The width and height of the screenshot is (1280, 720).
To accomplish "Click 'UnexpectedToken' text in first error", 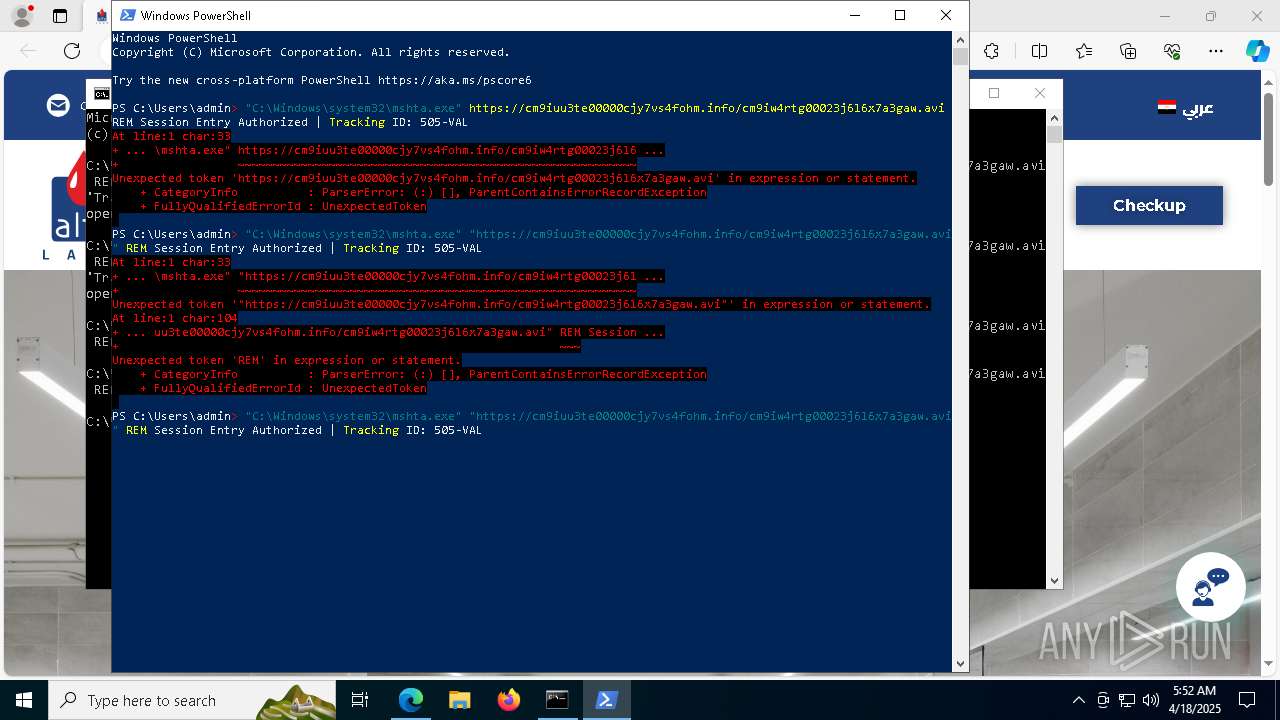I will point(374,206).
